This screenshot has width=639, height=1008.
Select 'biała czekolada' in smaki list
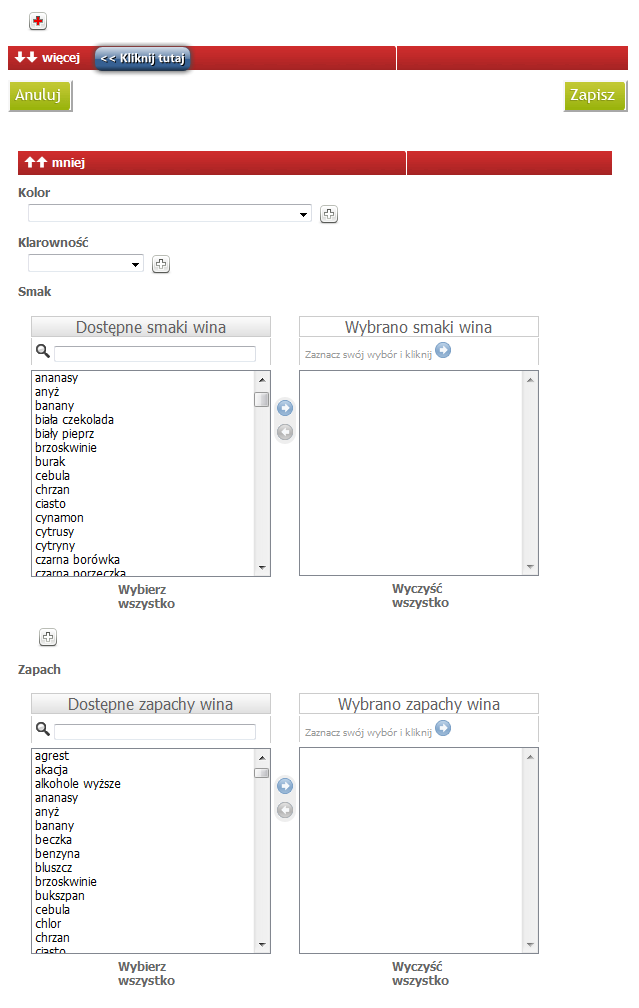pos(74,420)
